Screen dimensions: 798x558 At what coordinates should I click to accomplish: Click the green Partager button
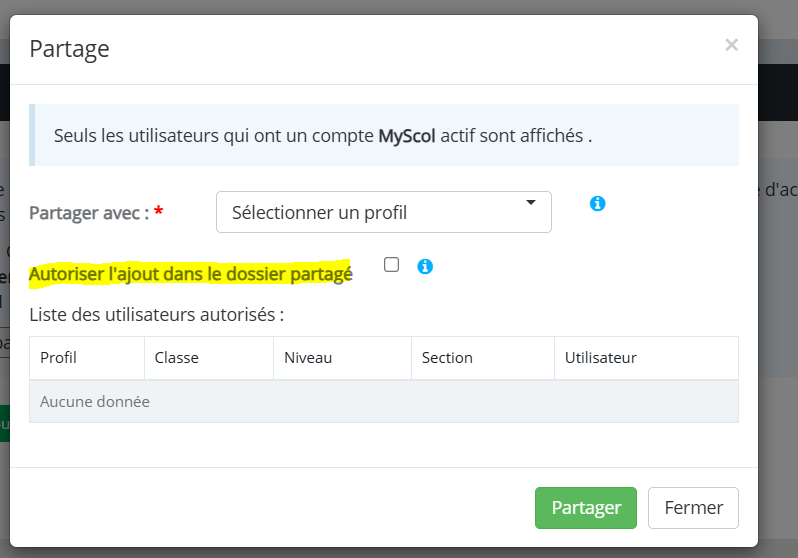pyautogui.click(x=586, y=508)
